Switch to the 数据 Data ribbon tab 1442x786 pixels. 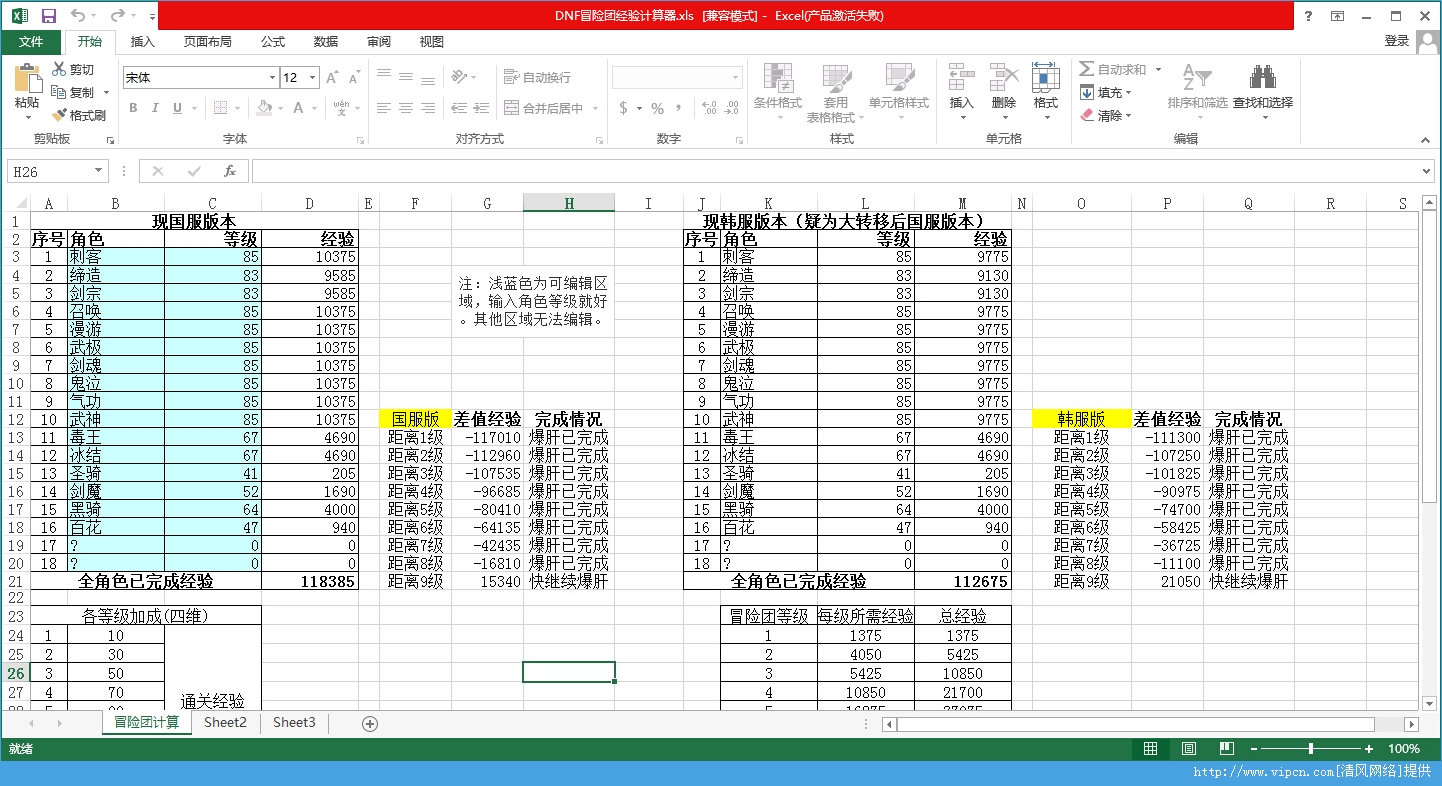326,41
